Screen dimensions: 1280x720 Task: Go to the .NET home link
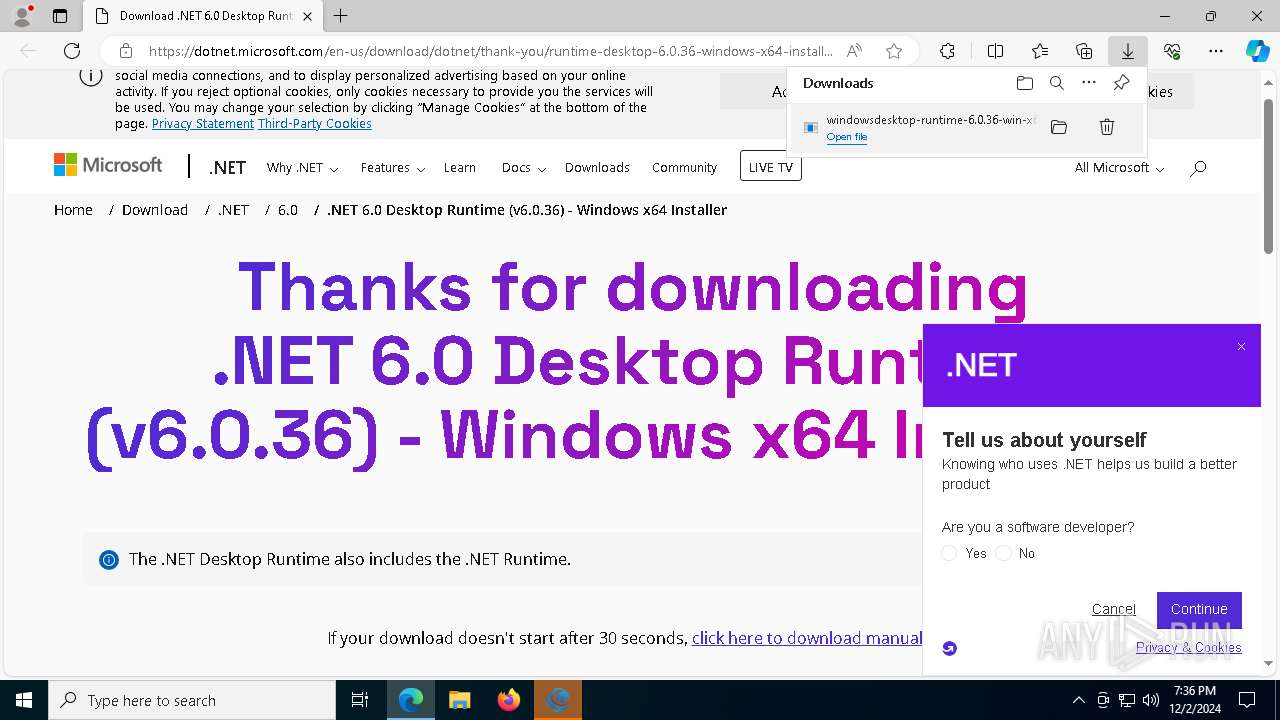[x=227, y=168]
